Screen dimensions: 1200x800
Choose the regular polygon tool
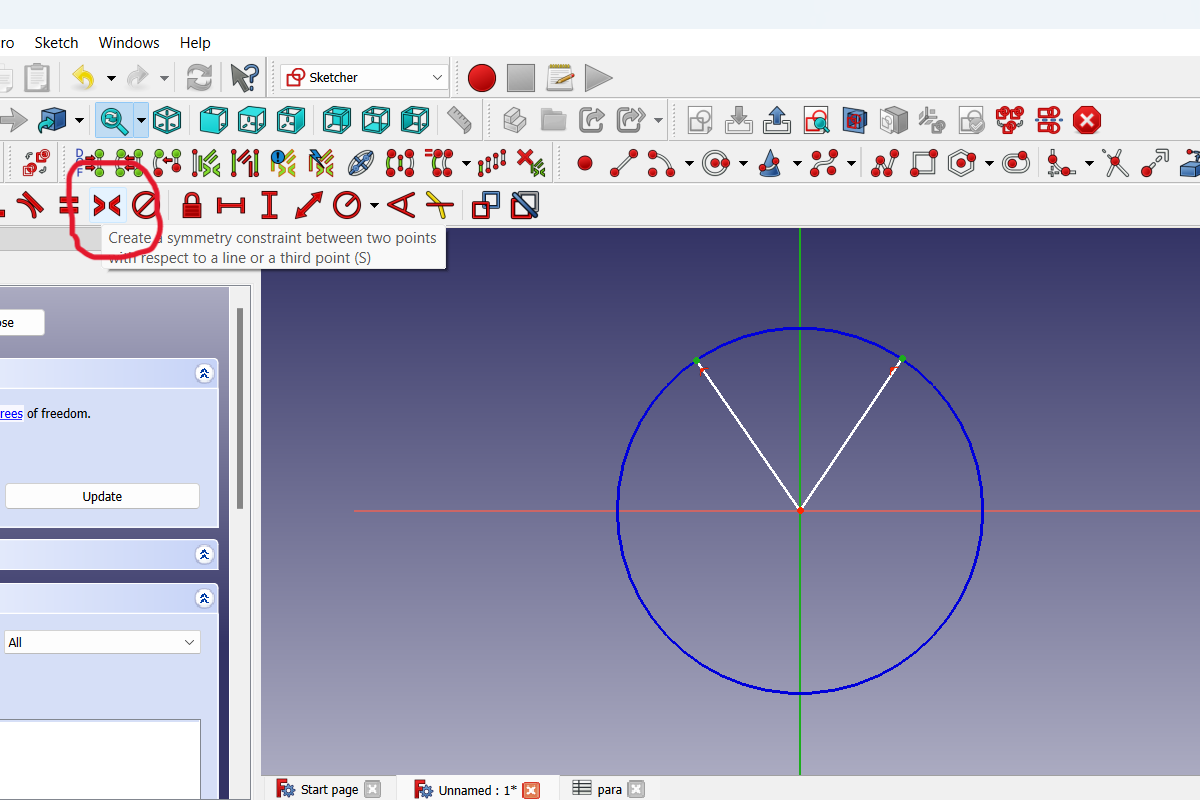pyautogui.click(x=962, y=162)
